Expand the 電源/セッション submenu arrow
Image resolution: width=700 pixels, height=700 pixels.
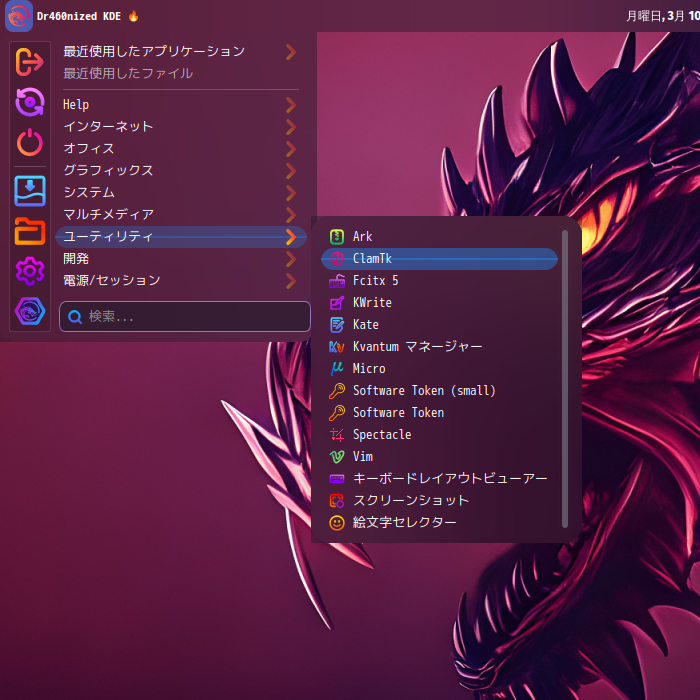pyautogui.click(x=291, y=281)
